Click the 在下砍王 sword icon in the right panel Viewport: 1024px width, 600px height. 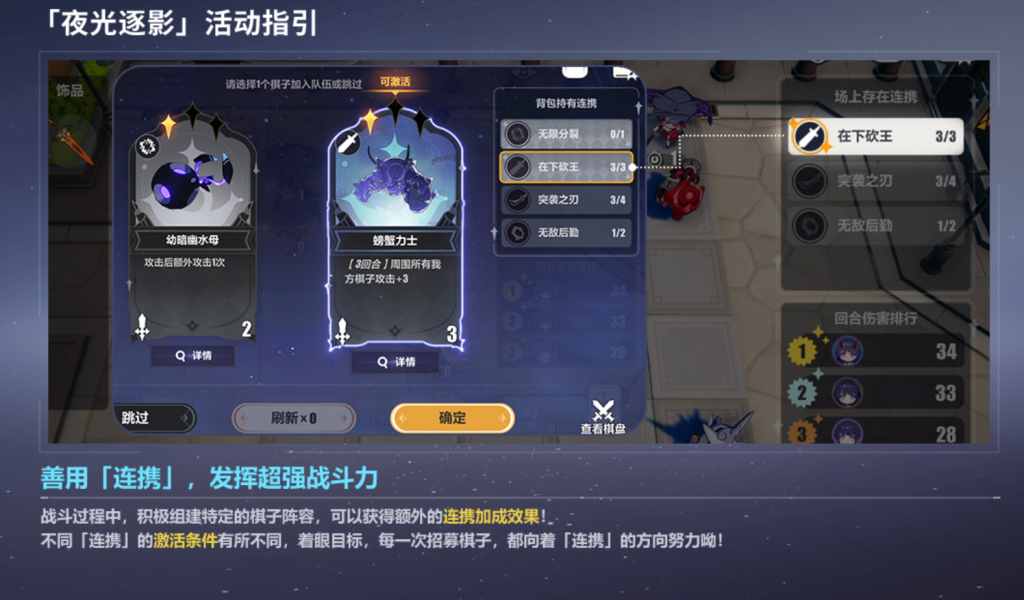[809, 136]
